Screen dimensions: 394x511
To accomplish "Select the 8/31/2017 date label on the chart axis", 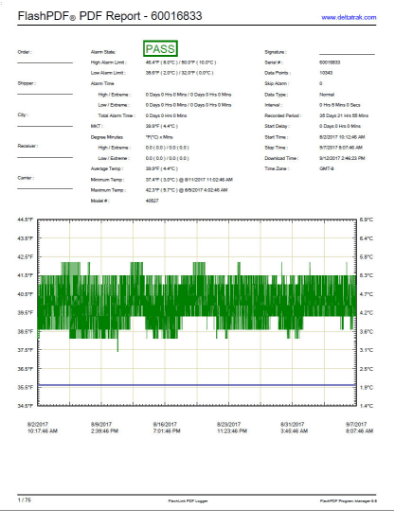I will [292, 424].
